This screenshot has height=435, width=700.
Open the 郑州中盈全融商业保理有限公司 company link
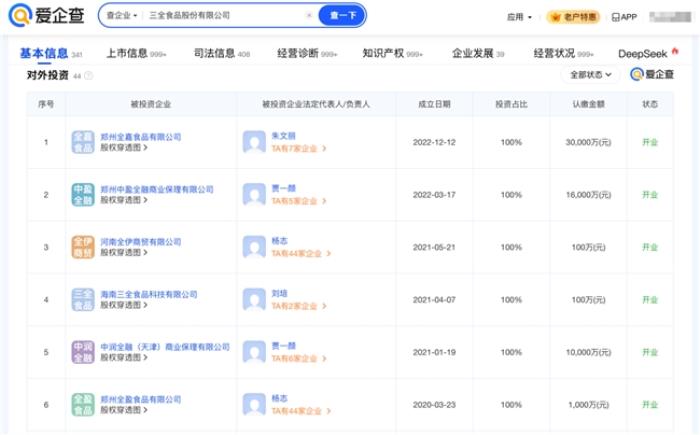point(157,189)
